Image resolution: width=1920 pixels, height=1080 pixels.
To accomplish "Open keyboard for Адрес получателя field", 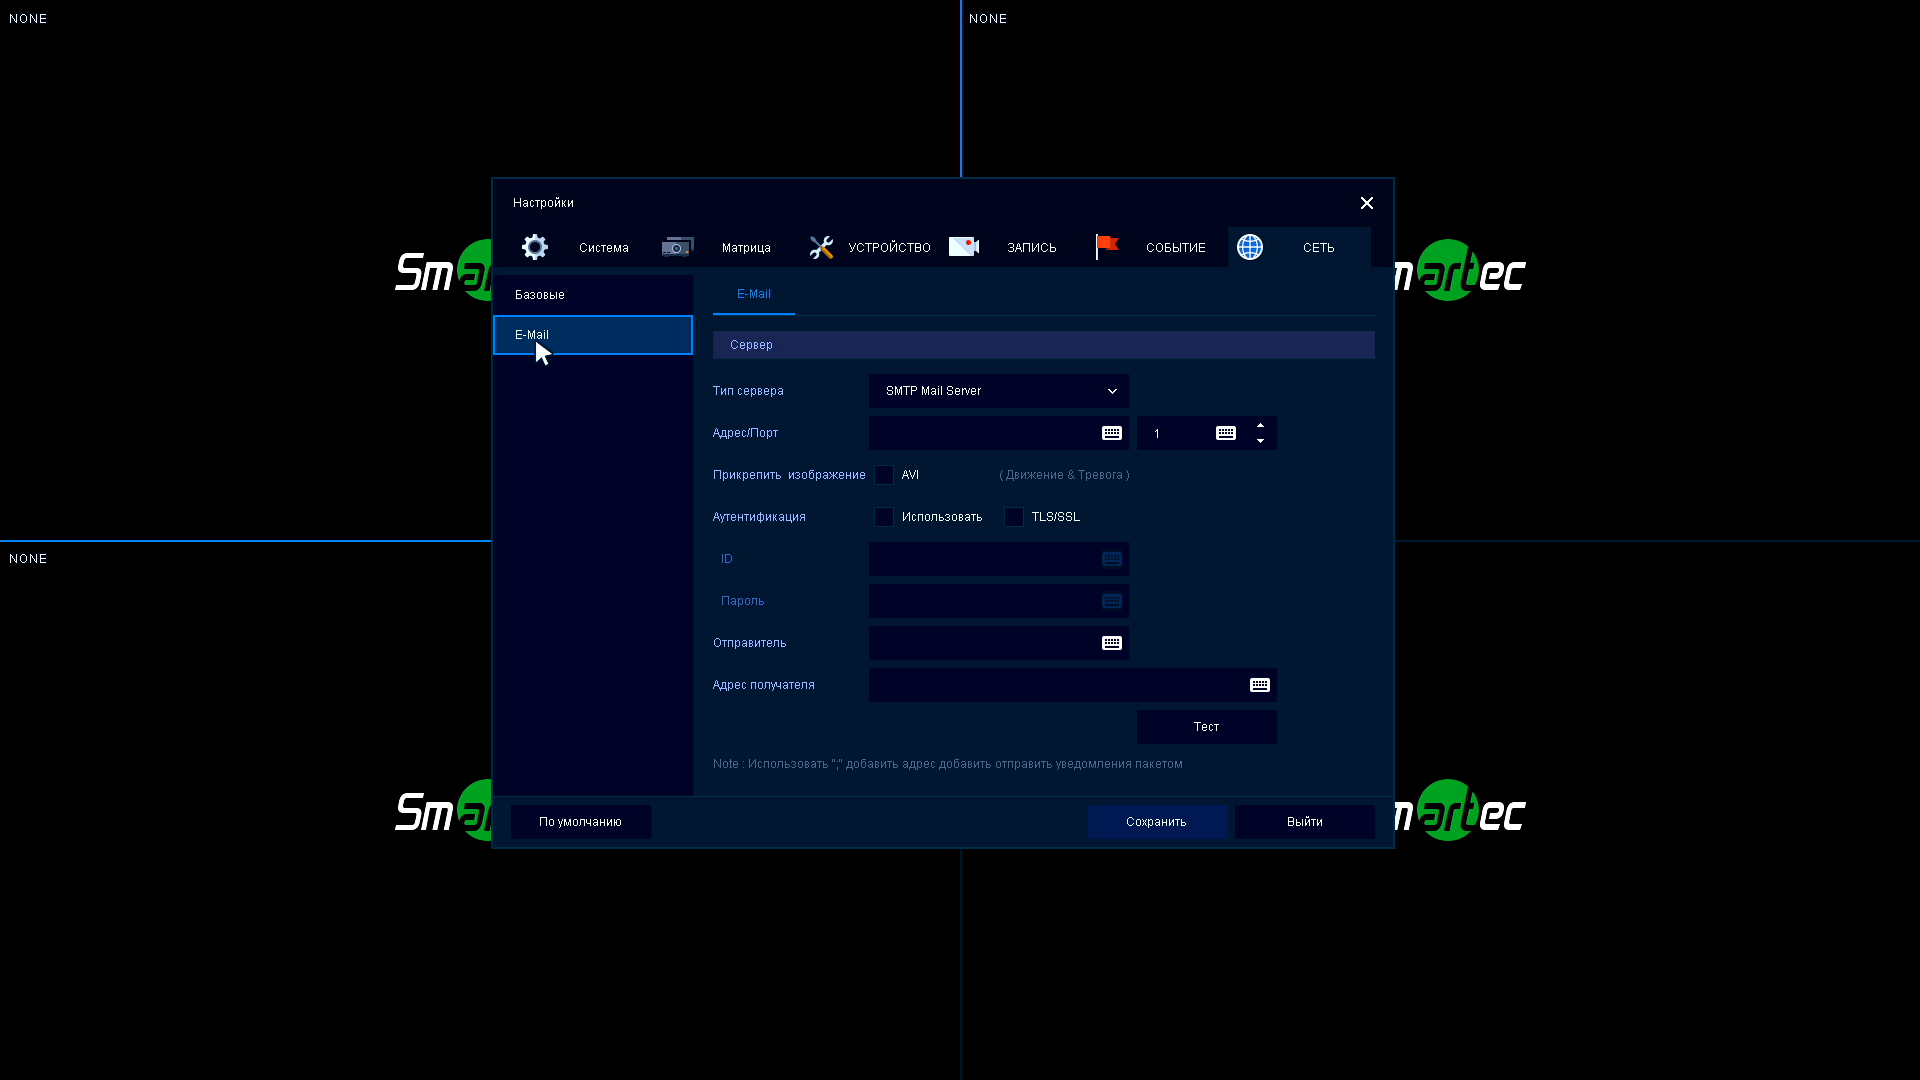I will point(1260,685).
